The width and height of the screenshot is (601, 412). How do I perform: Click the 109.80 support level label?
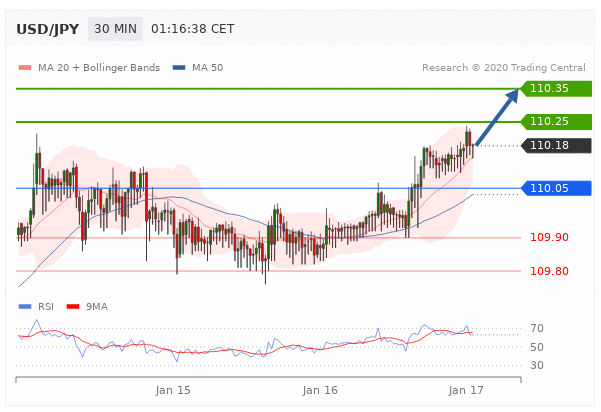[x=549, y=271]
